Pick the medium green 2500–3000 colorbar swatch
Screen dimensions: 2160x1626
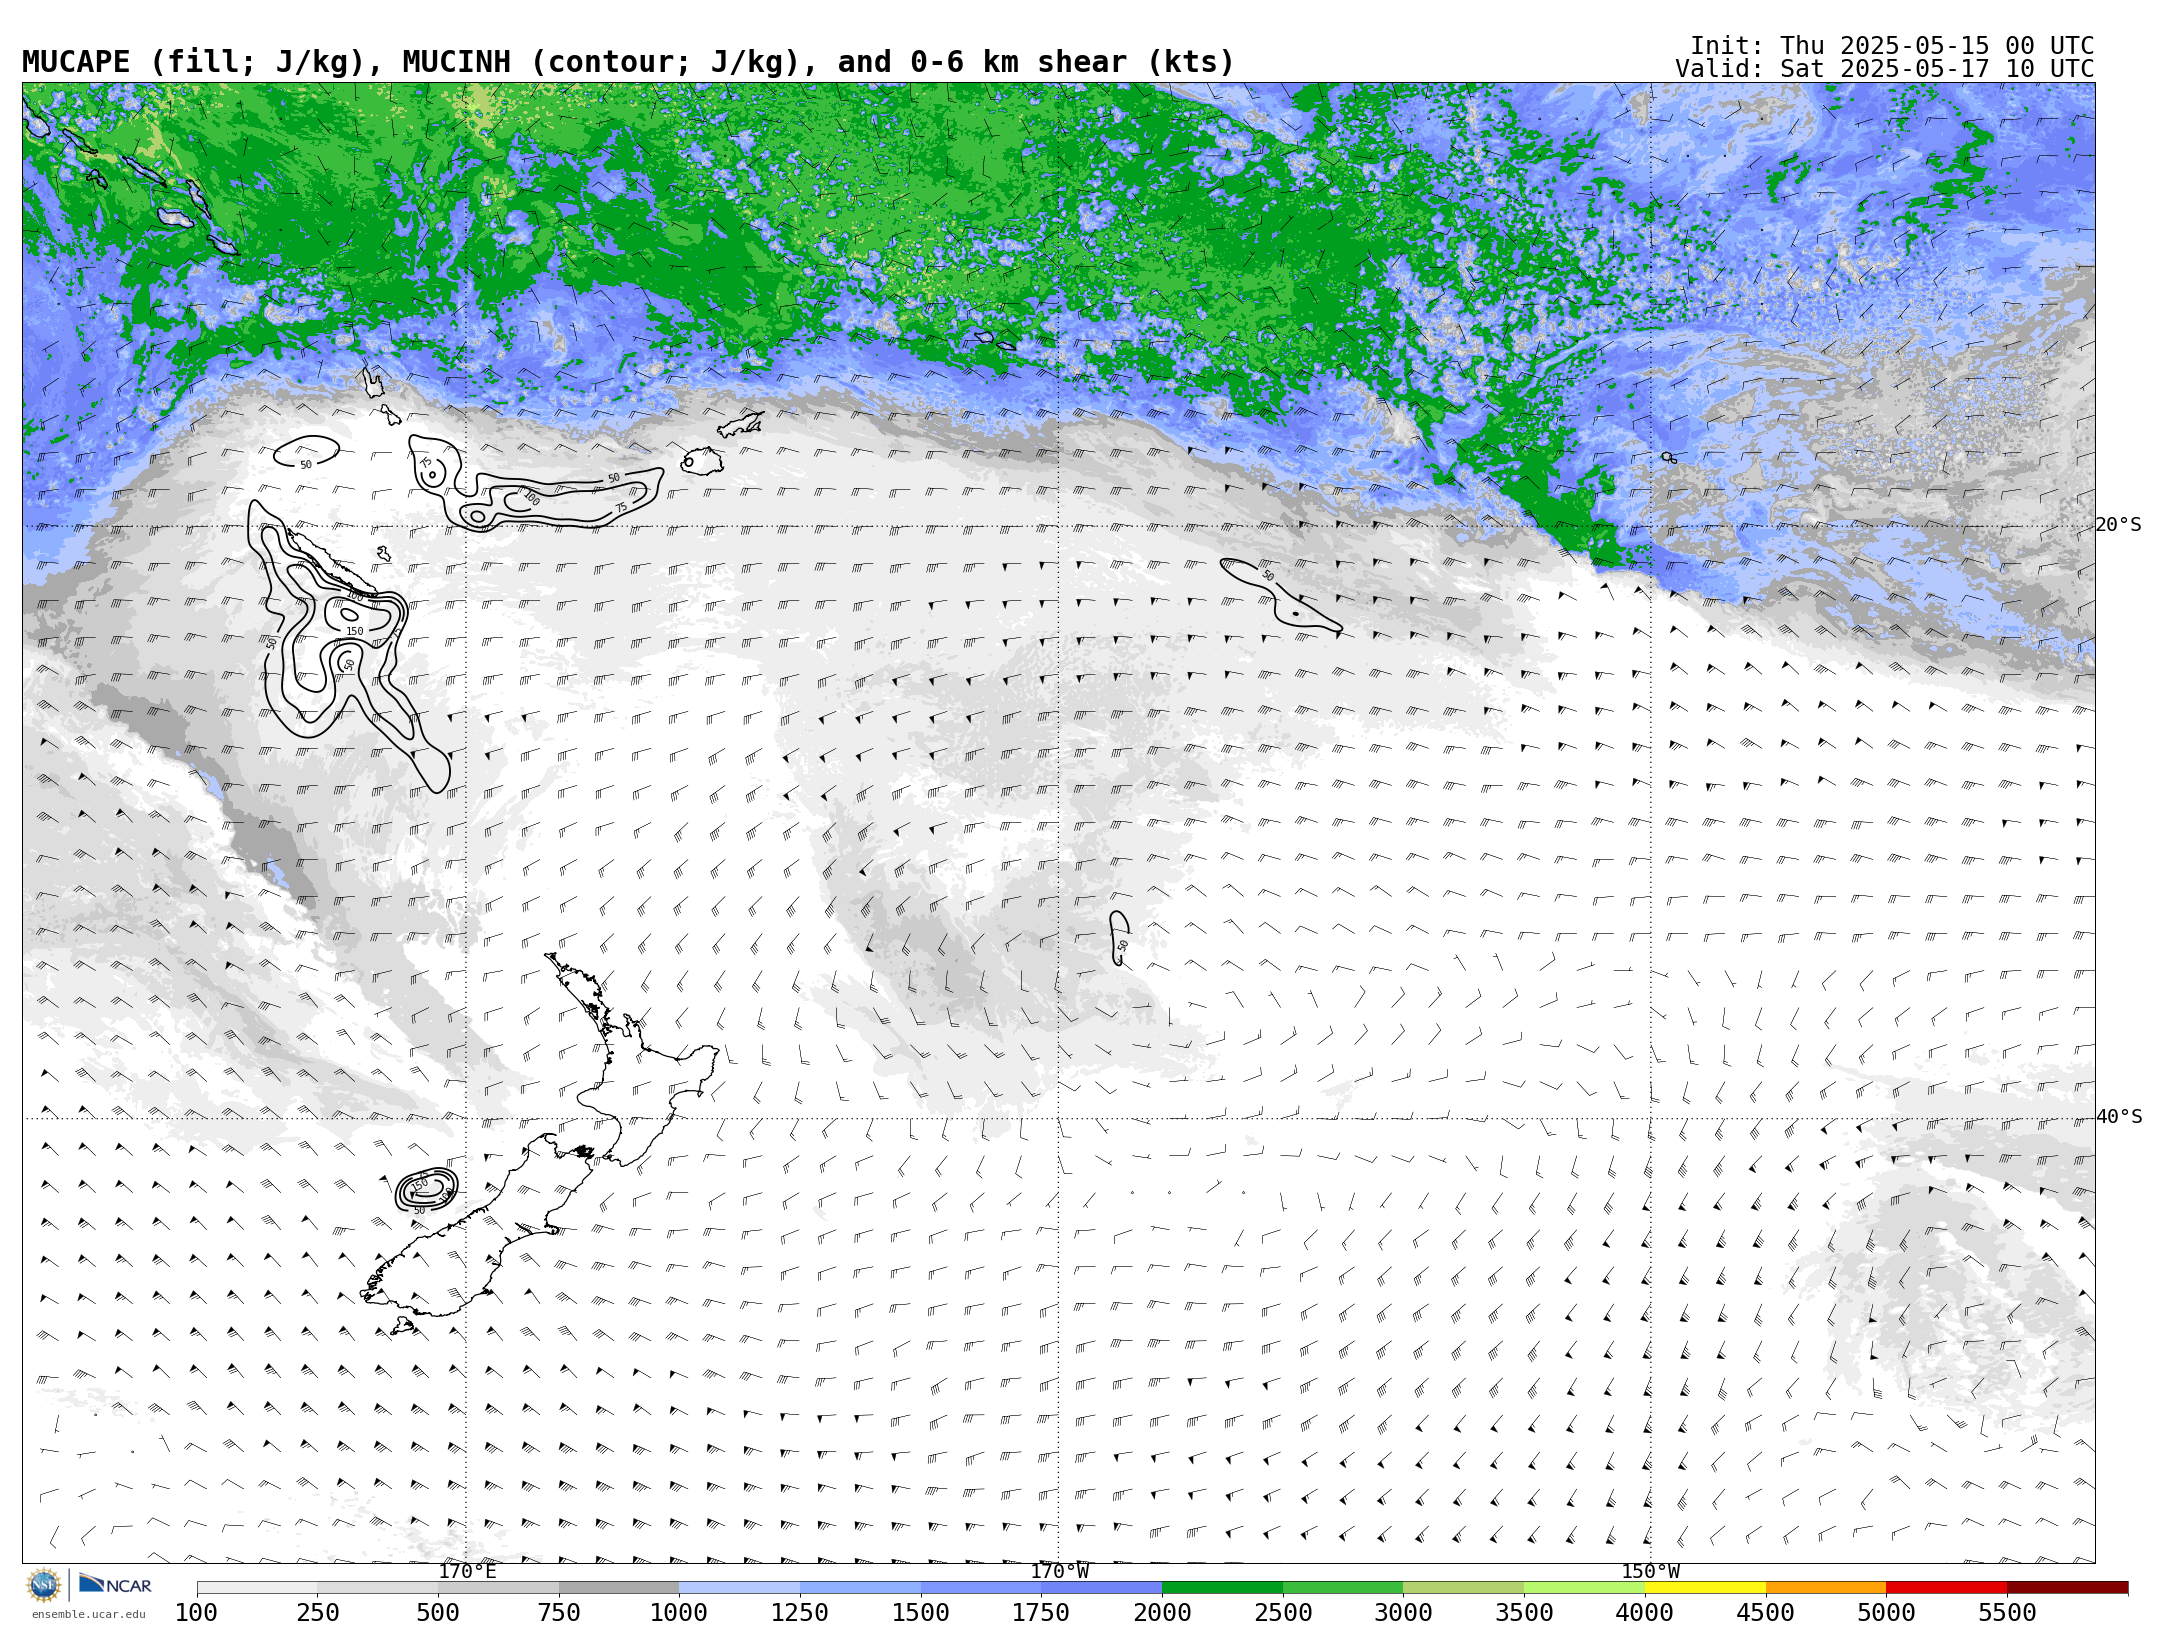[x=1343, y=1588]
